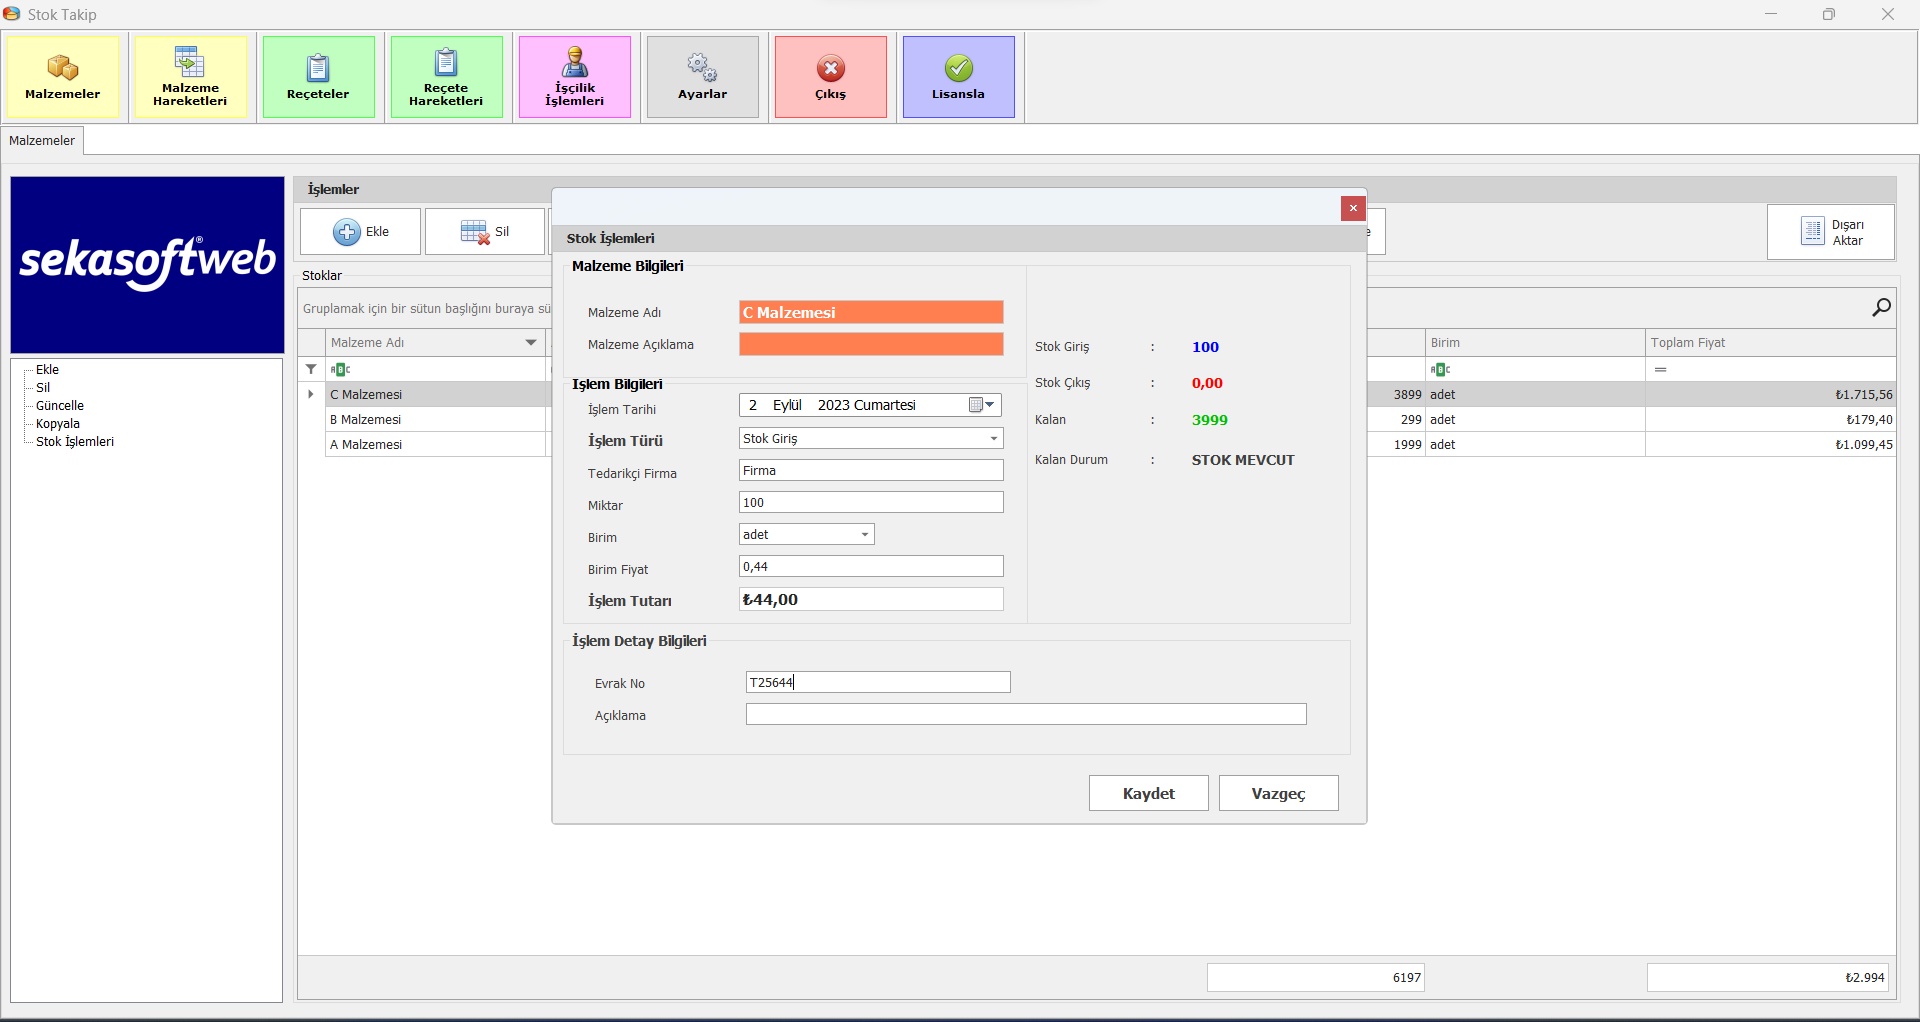The width and height of the screenshot is (1920, 1022).
Task: Open Malzeme Adı column filter dropdown
Action: point(531,343)
